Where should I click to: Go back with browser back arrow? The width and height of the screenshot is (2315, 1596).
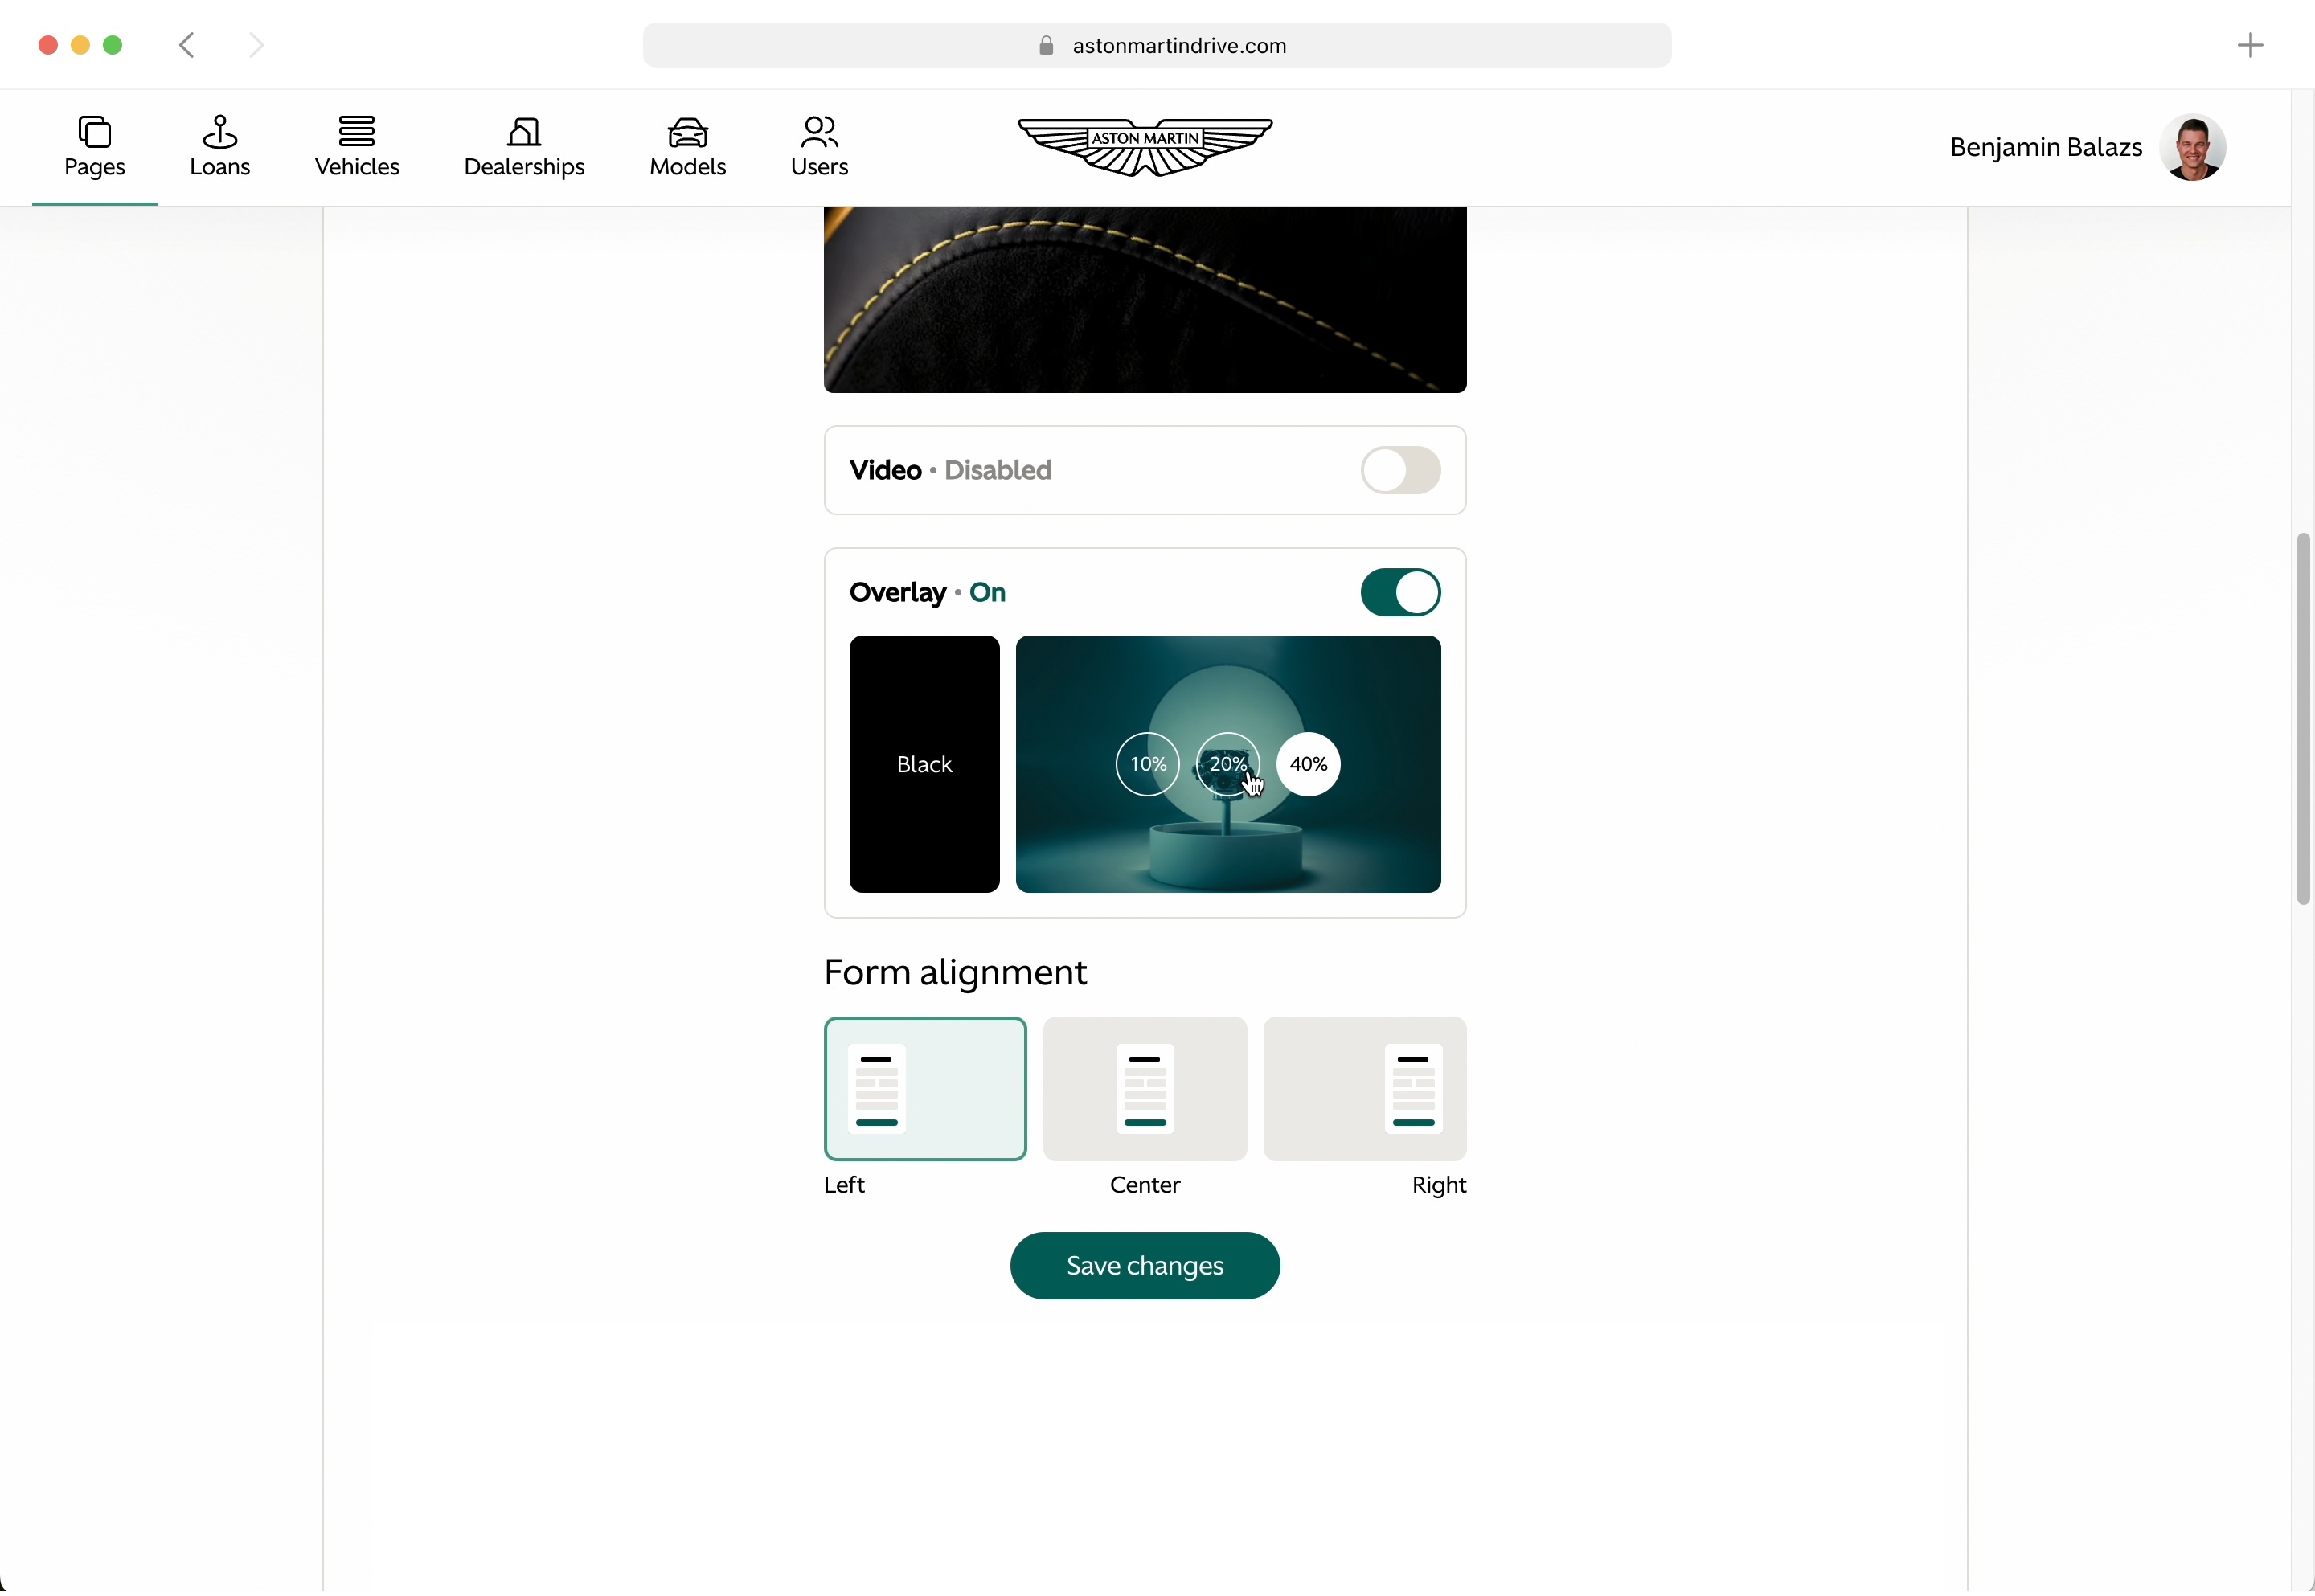click(x=187, y=46)
